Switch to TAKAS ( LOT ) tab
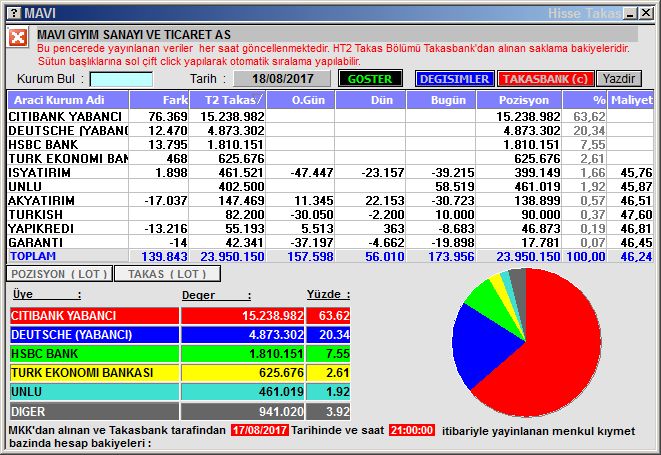This screenshot has height=455, width=661. click(167, 274)
